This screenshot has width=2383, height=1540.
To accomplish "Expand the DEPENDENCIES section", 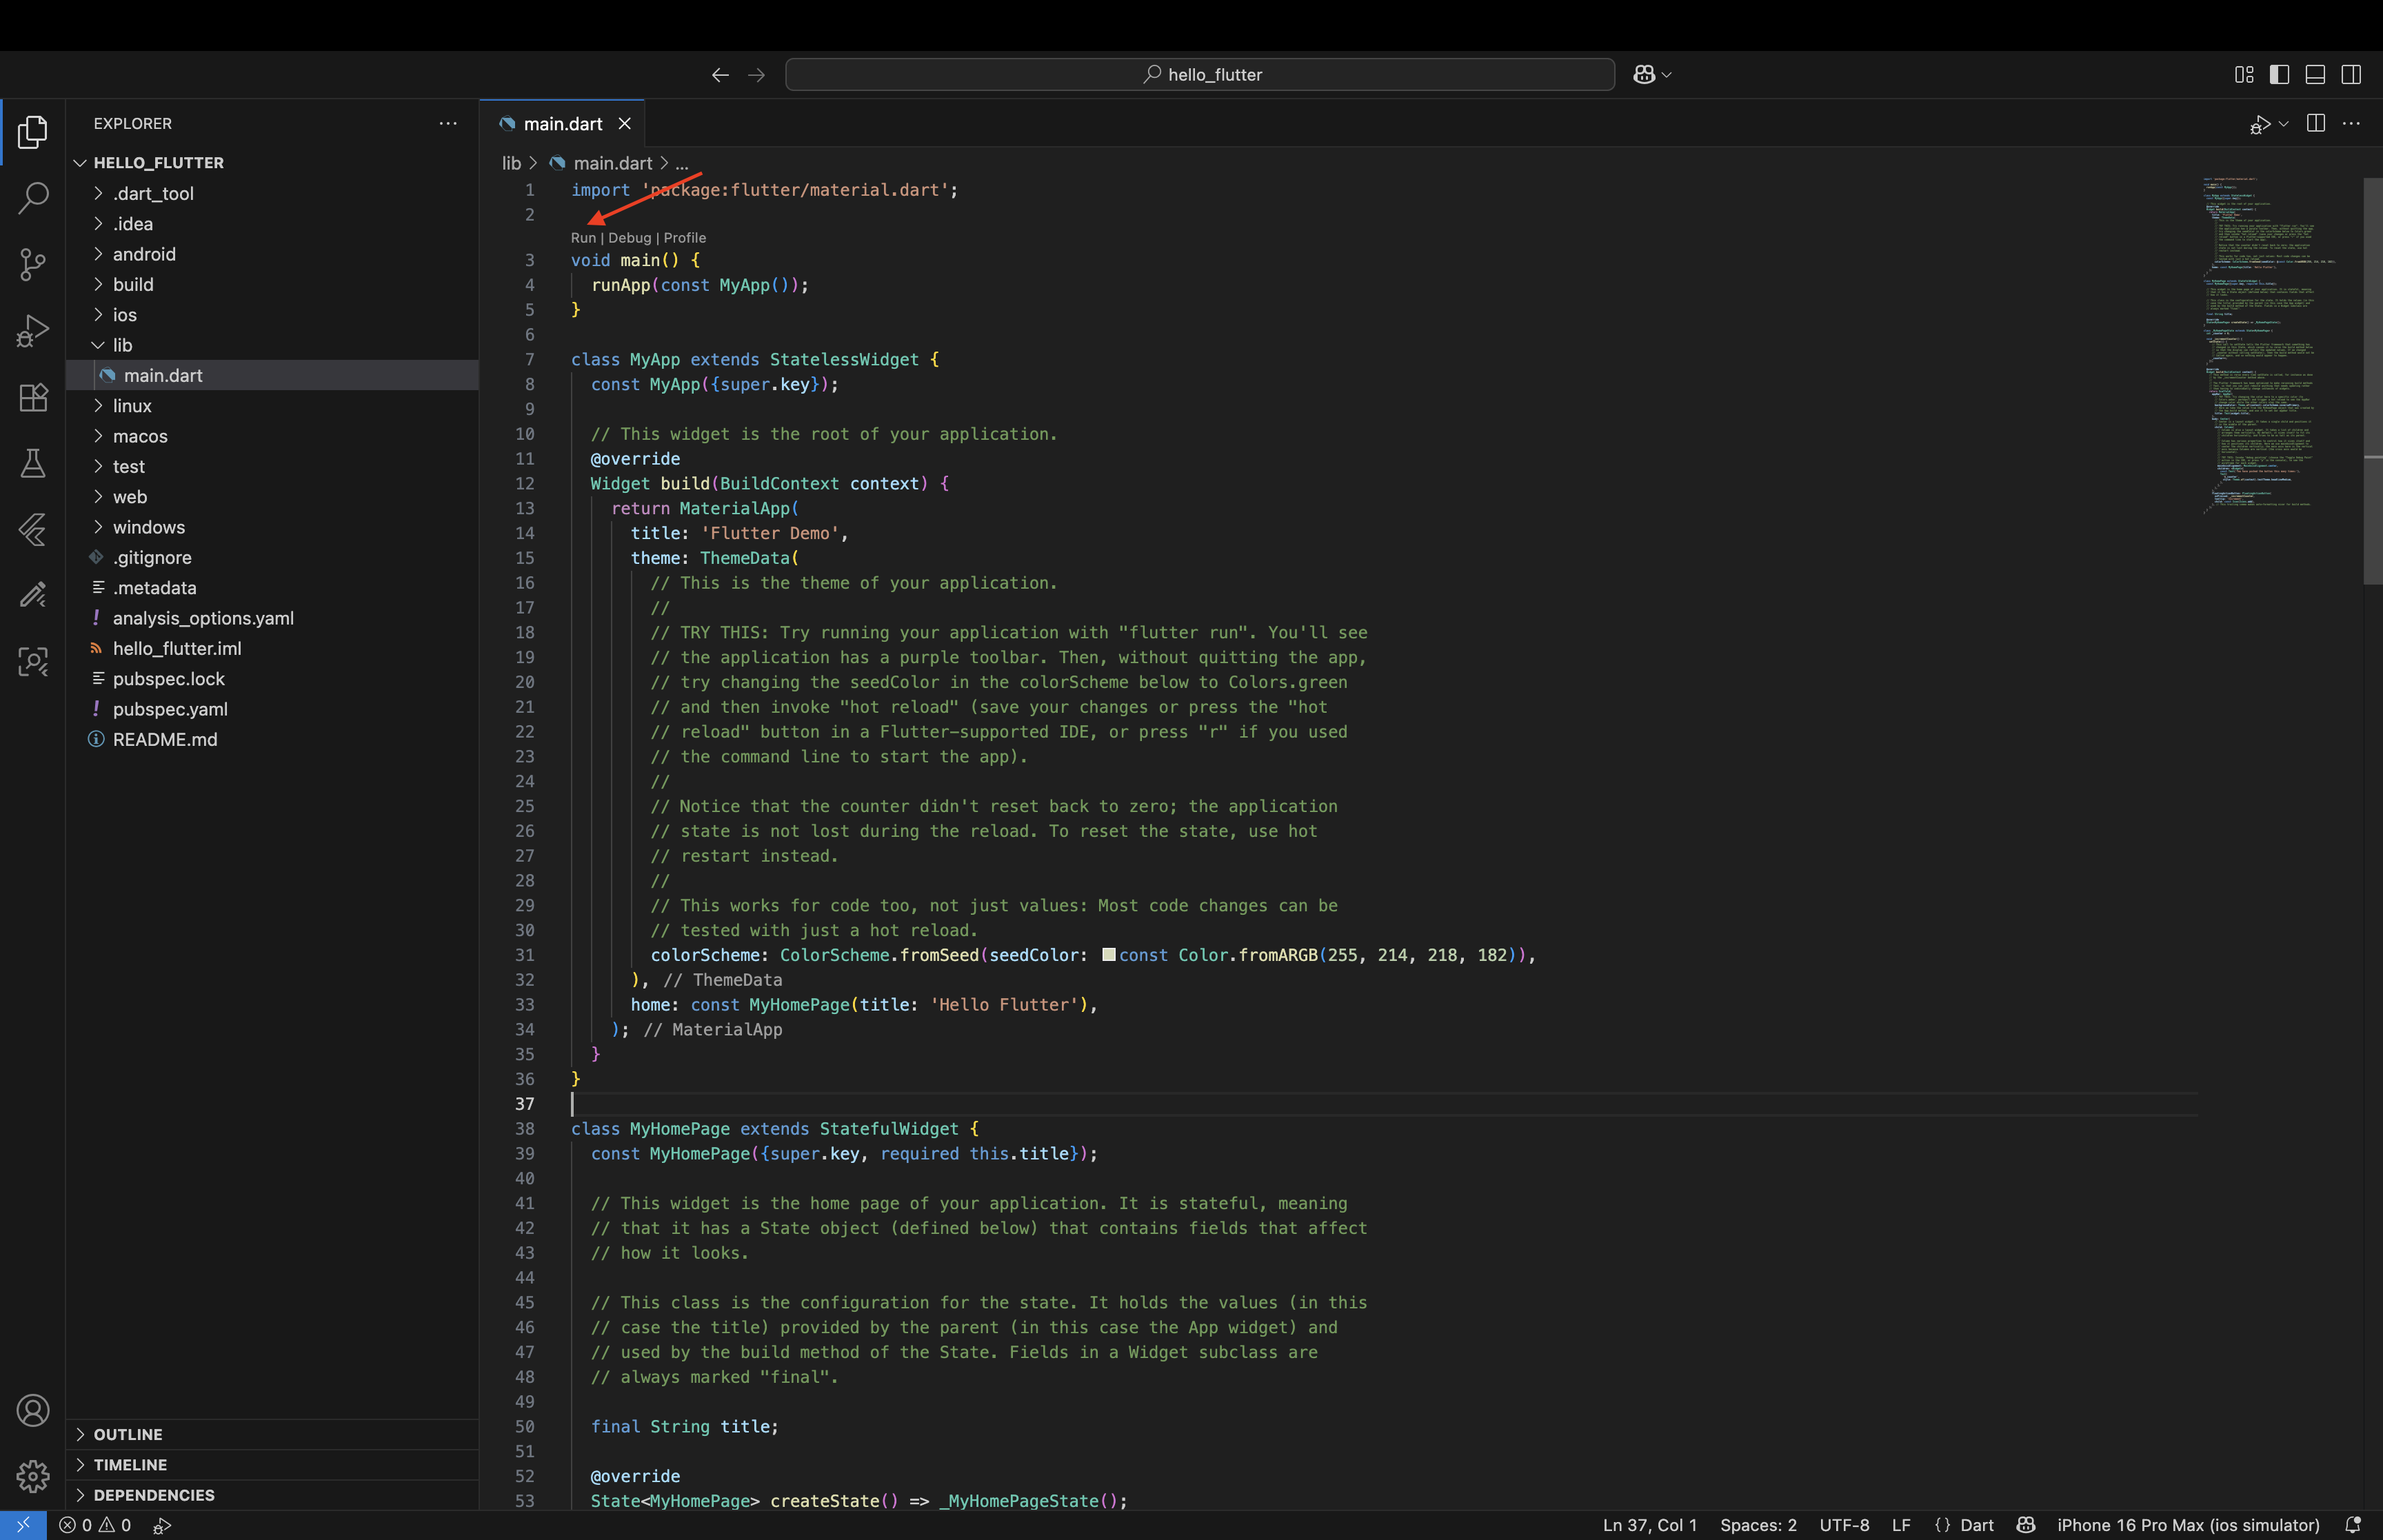I will (x=272, y=1495).
